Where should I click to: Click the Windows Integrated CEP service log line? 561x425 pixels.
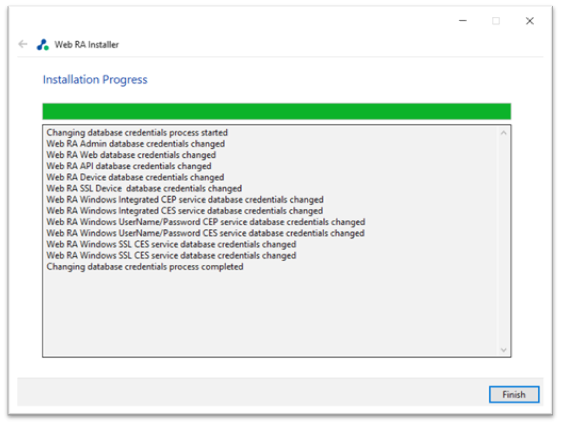click(185, 200)
